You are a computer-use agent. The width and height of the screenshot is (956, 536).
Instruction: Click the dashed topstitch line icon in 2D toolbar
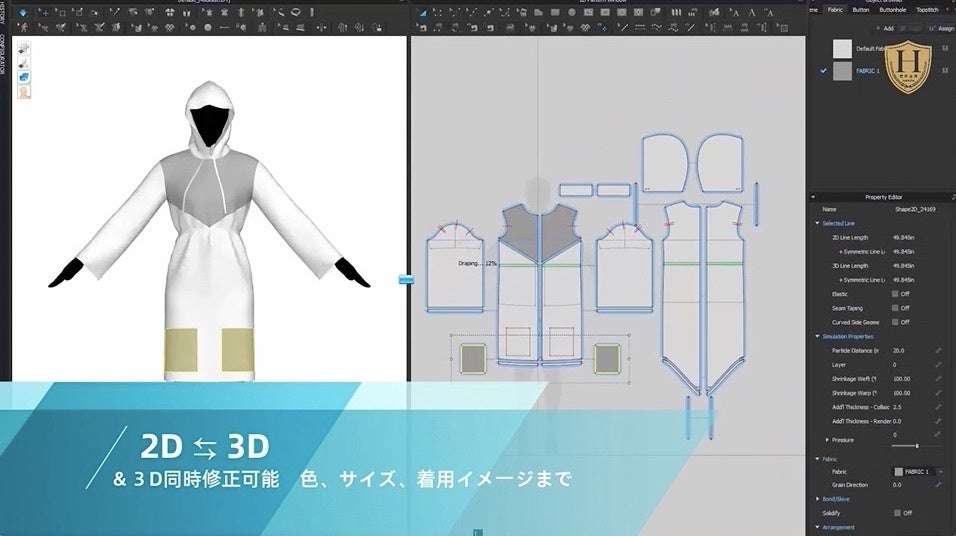[640, 28]
